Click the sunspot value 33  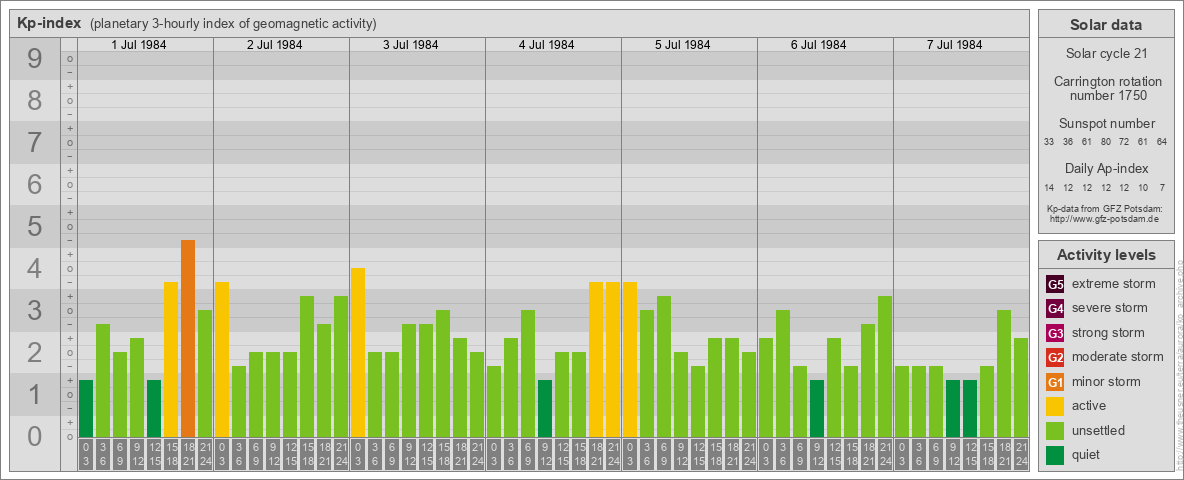coord(1049,142)
